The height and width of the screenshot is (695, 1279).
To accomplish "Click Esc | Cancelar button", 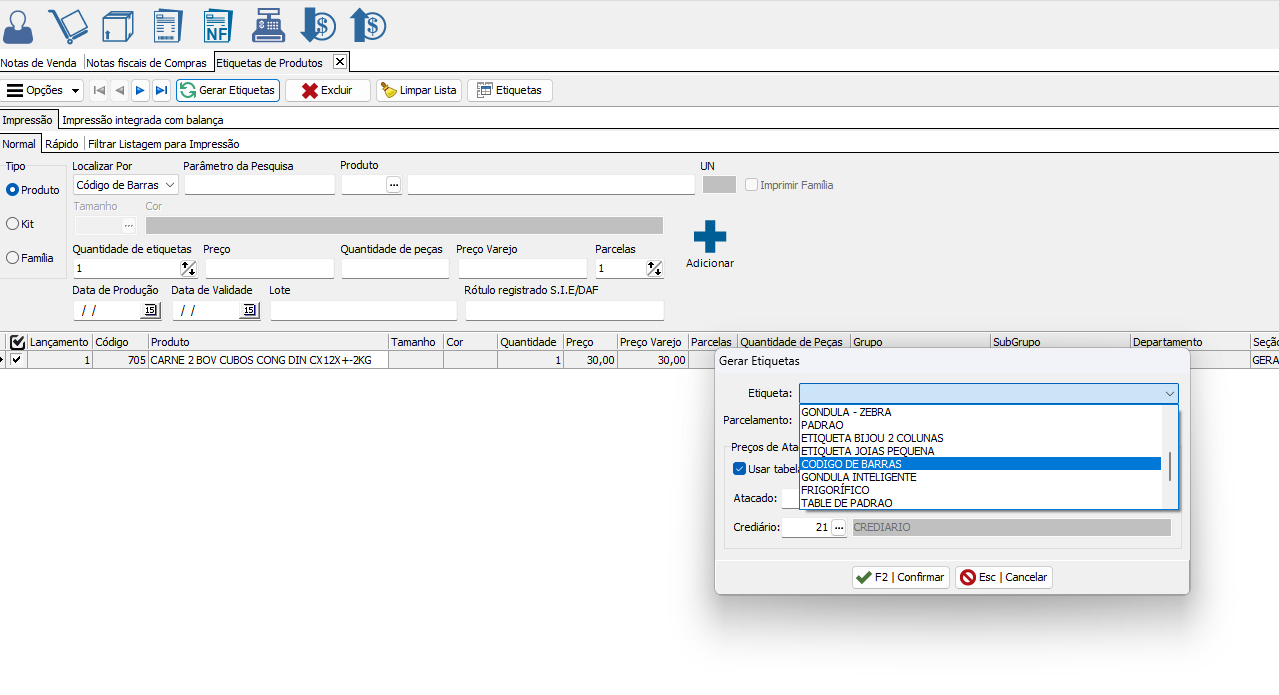I will coord(1004,577).
